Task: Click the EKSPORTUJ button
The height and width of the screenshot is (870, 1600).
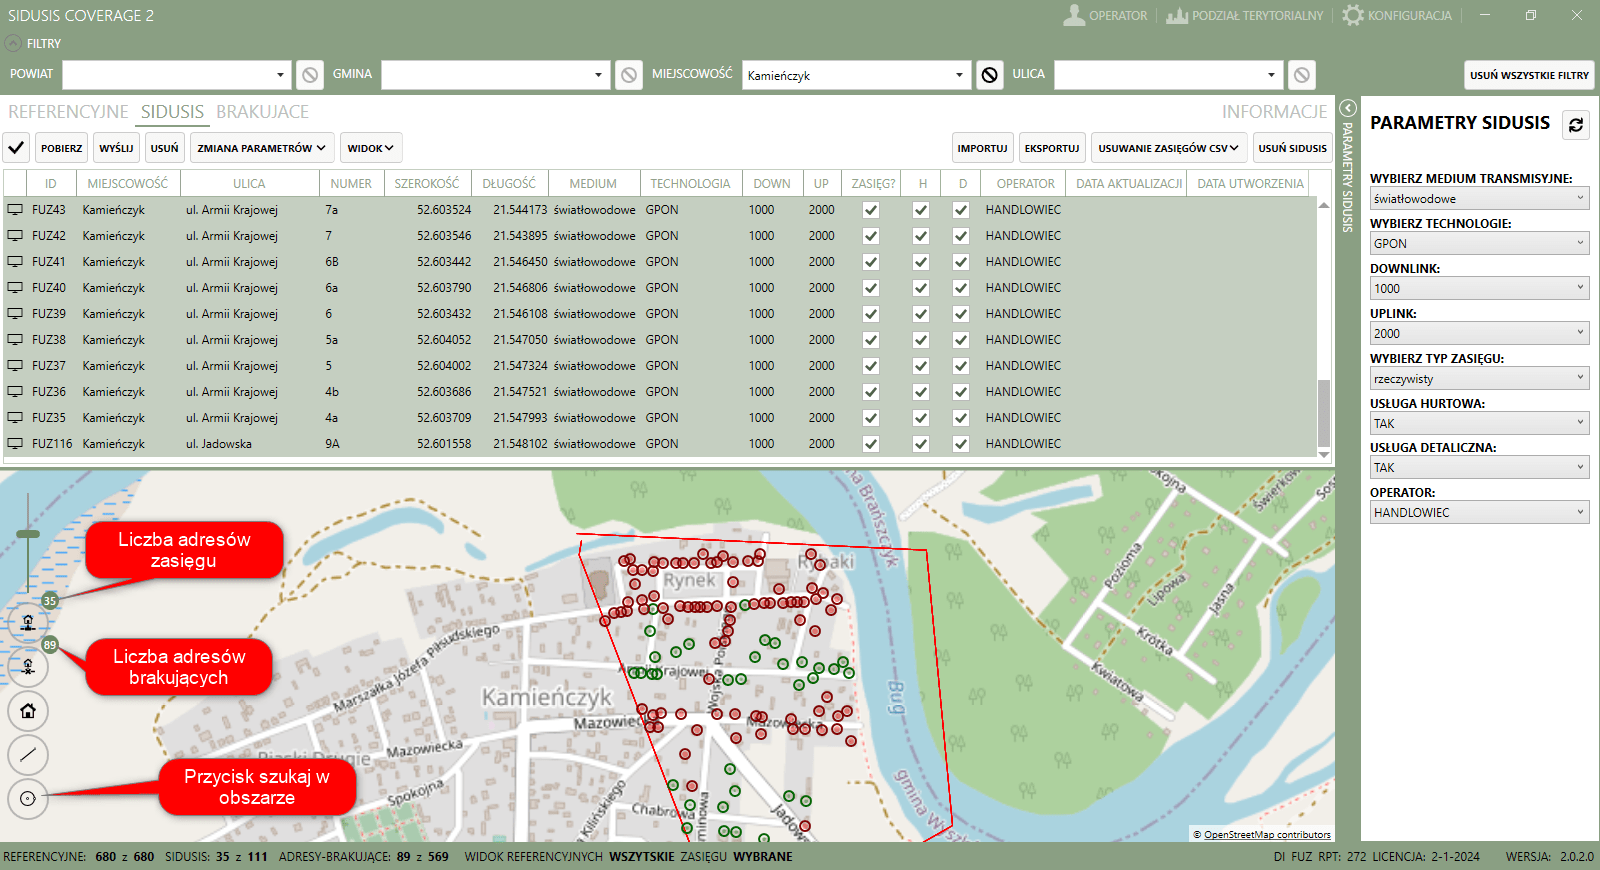Action: click(x=1051, y=148)
